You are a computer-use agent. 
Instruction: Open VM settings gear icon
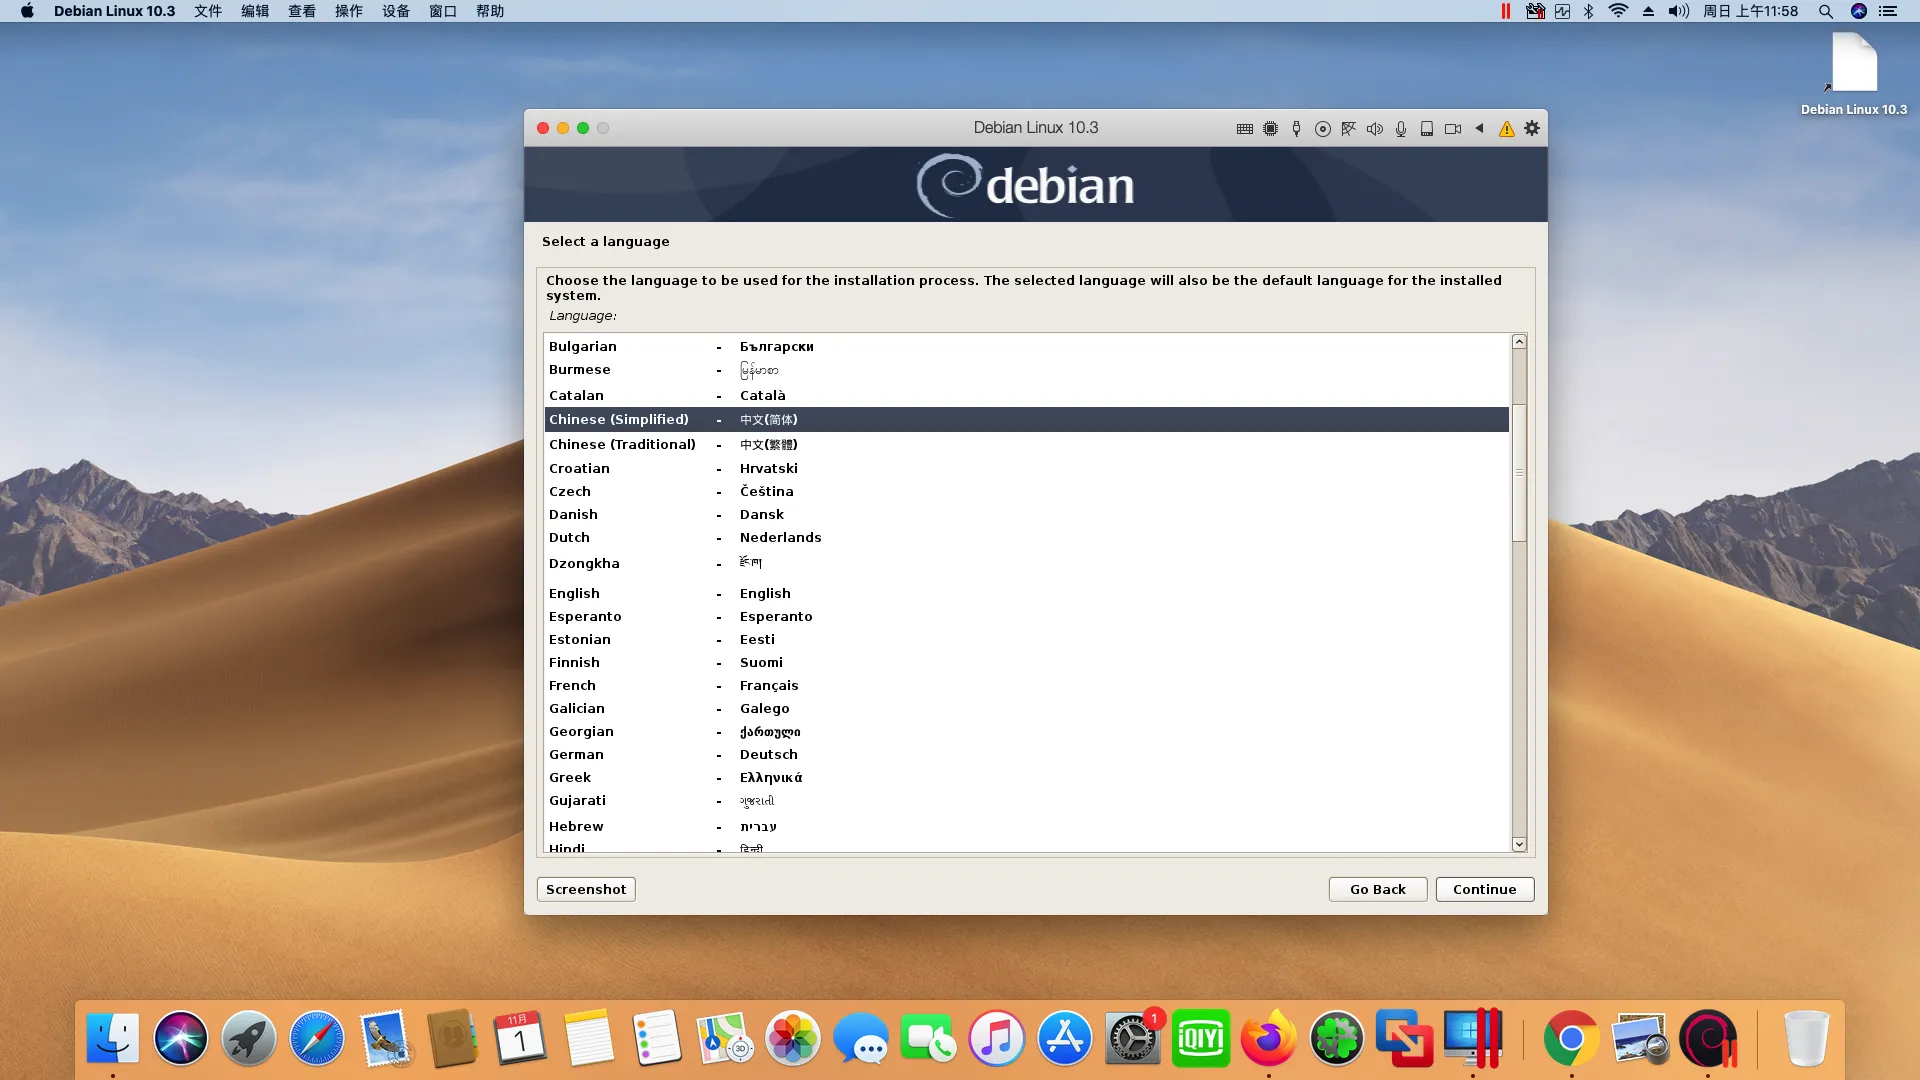pyautogui.click(x=1532, y=128)
